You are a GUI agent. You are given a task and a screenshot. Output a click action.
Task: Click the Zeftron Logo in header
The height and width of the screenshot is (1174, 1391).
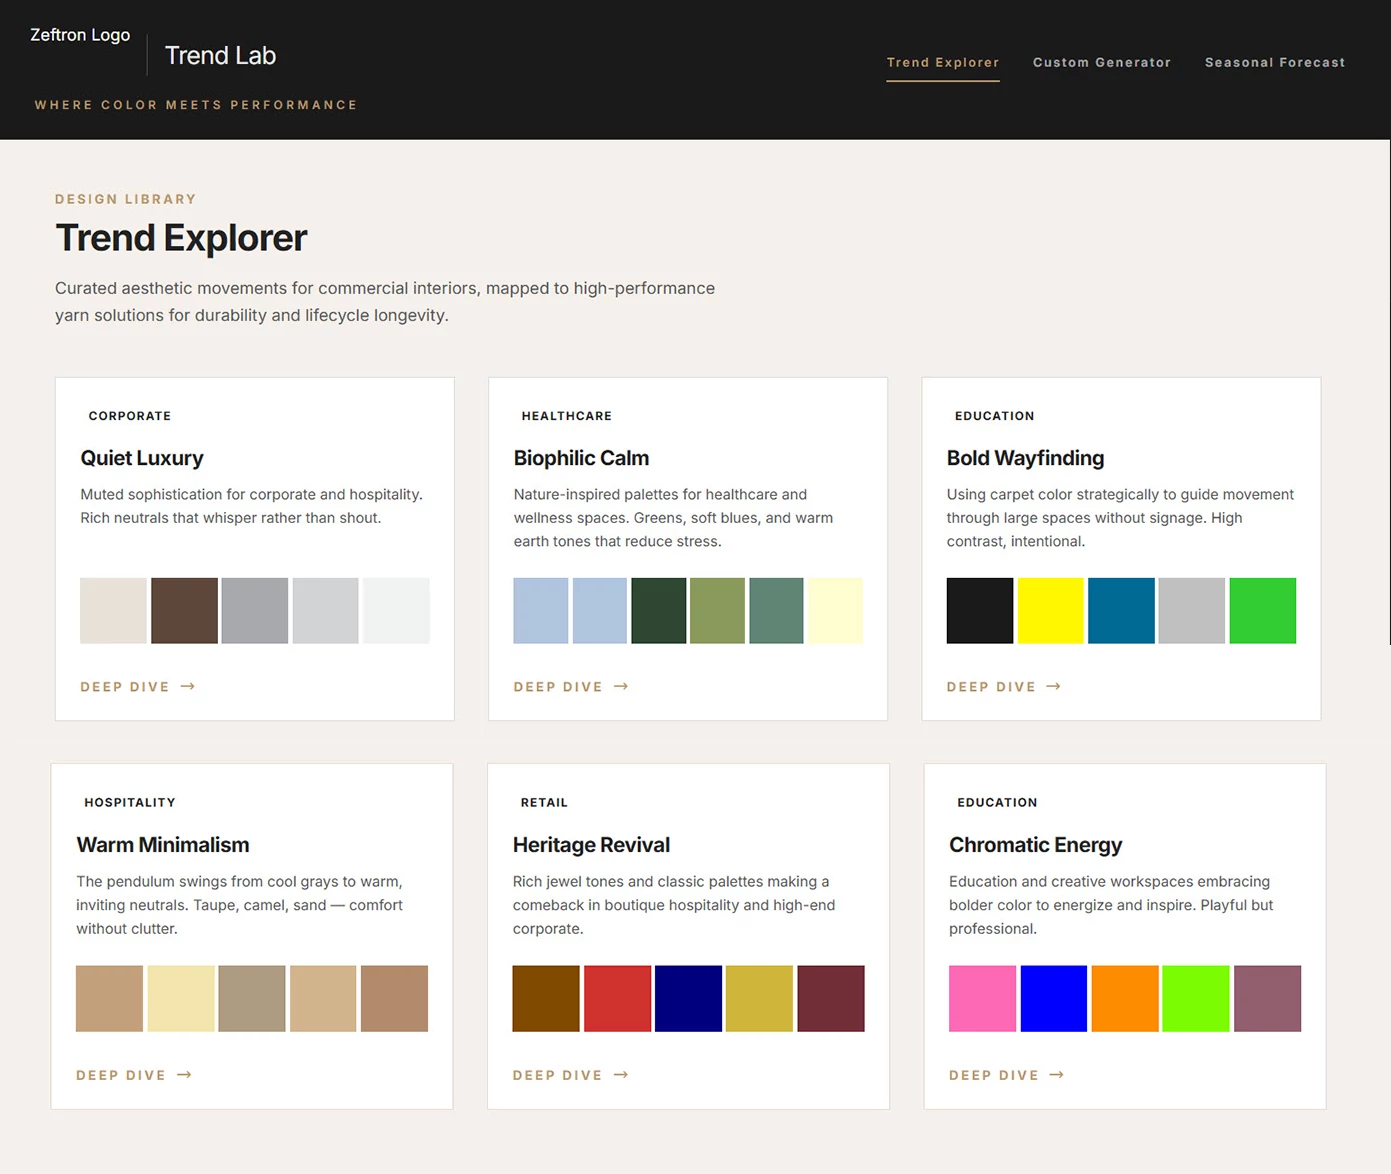80,35
